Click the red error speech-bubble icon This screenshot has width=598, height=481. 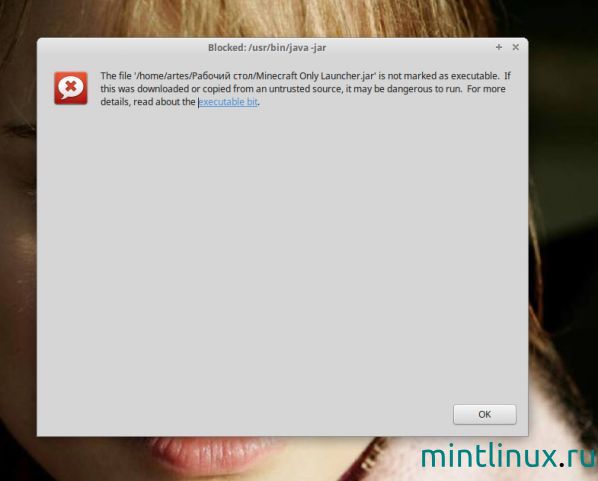[71, 88]
